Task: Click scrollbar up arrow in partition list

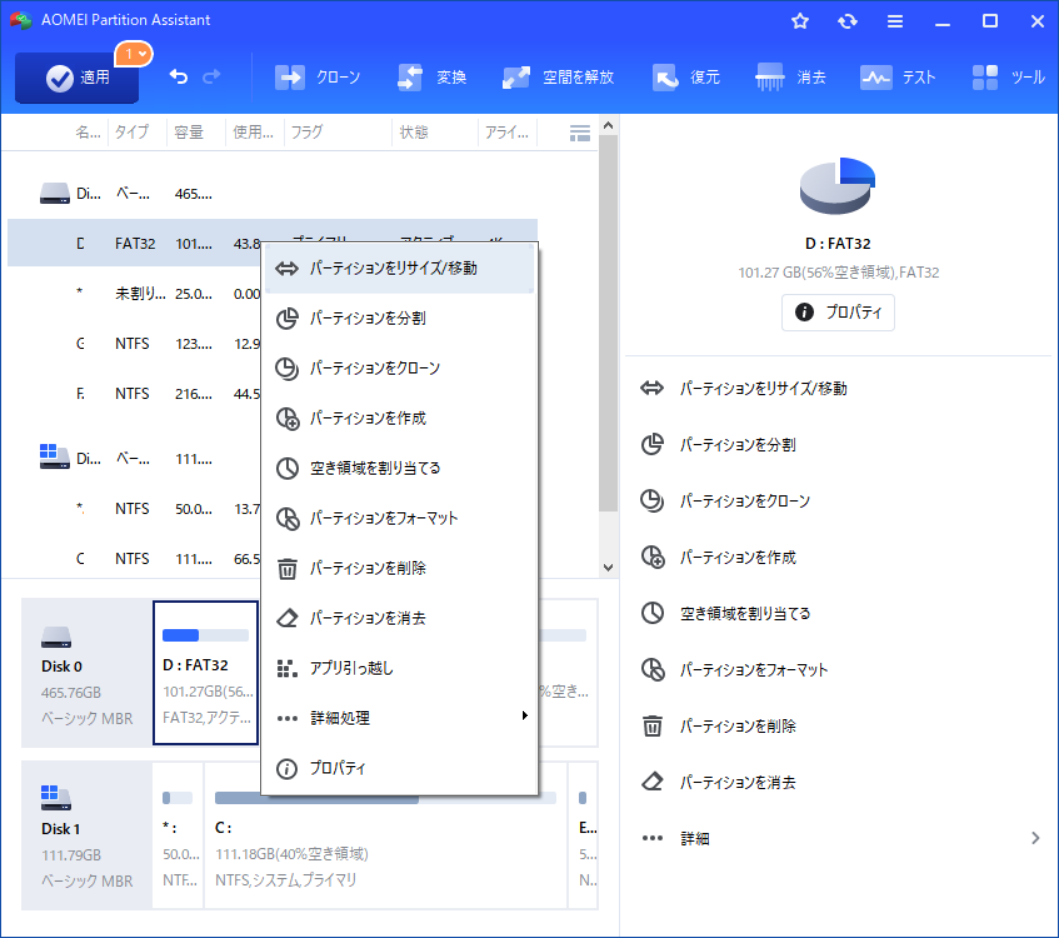Action: [608, 126]
